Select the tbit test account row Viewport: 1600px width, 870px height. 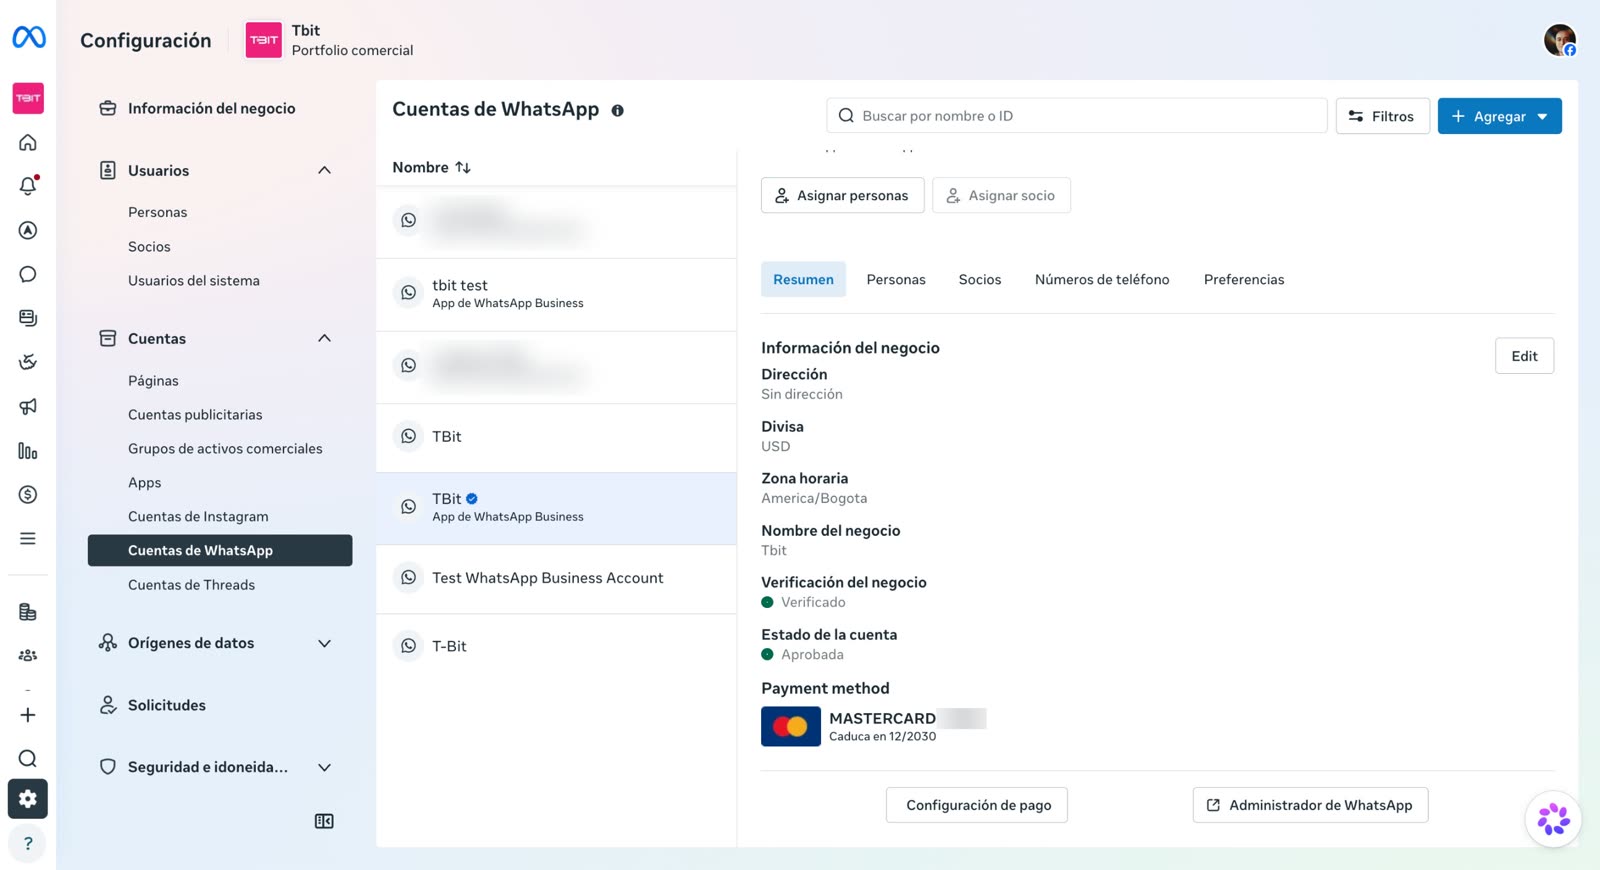click(x=556, y=294)
